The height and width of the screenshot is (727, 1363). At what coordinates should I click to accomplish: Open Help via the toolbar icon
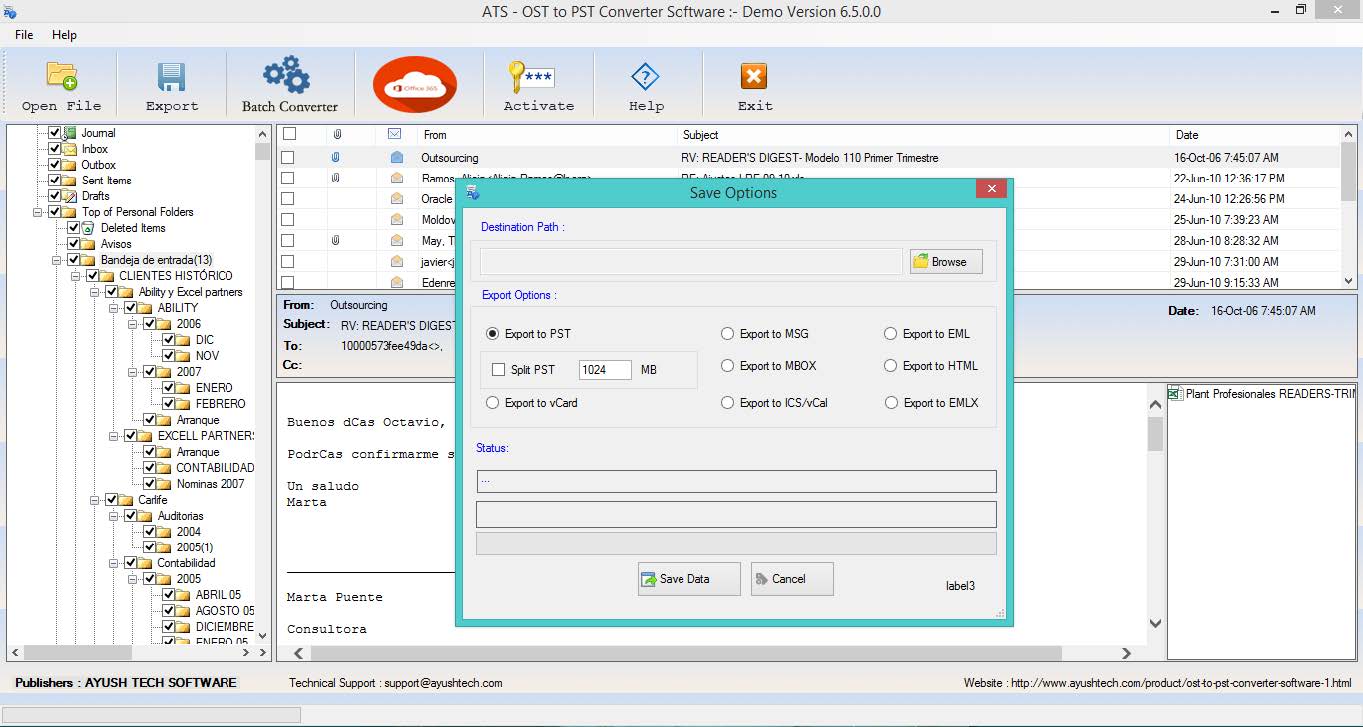pos(646,83)
